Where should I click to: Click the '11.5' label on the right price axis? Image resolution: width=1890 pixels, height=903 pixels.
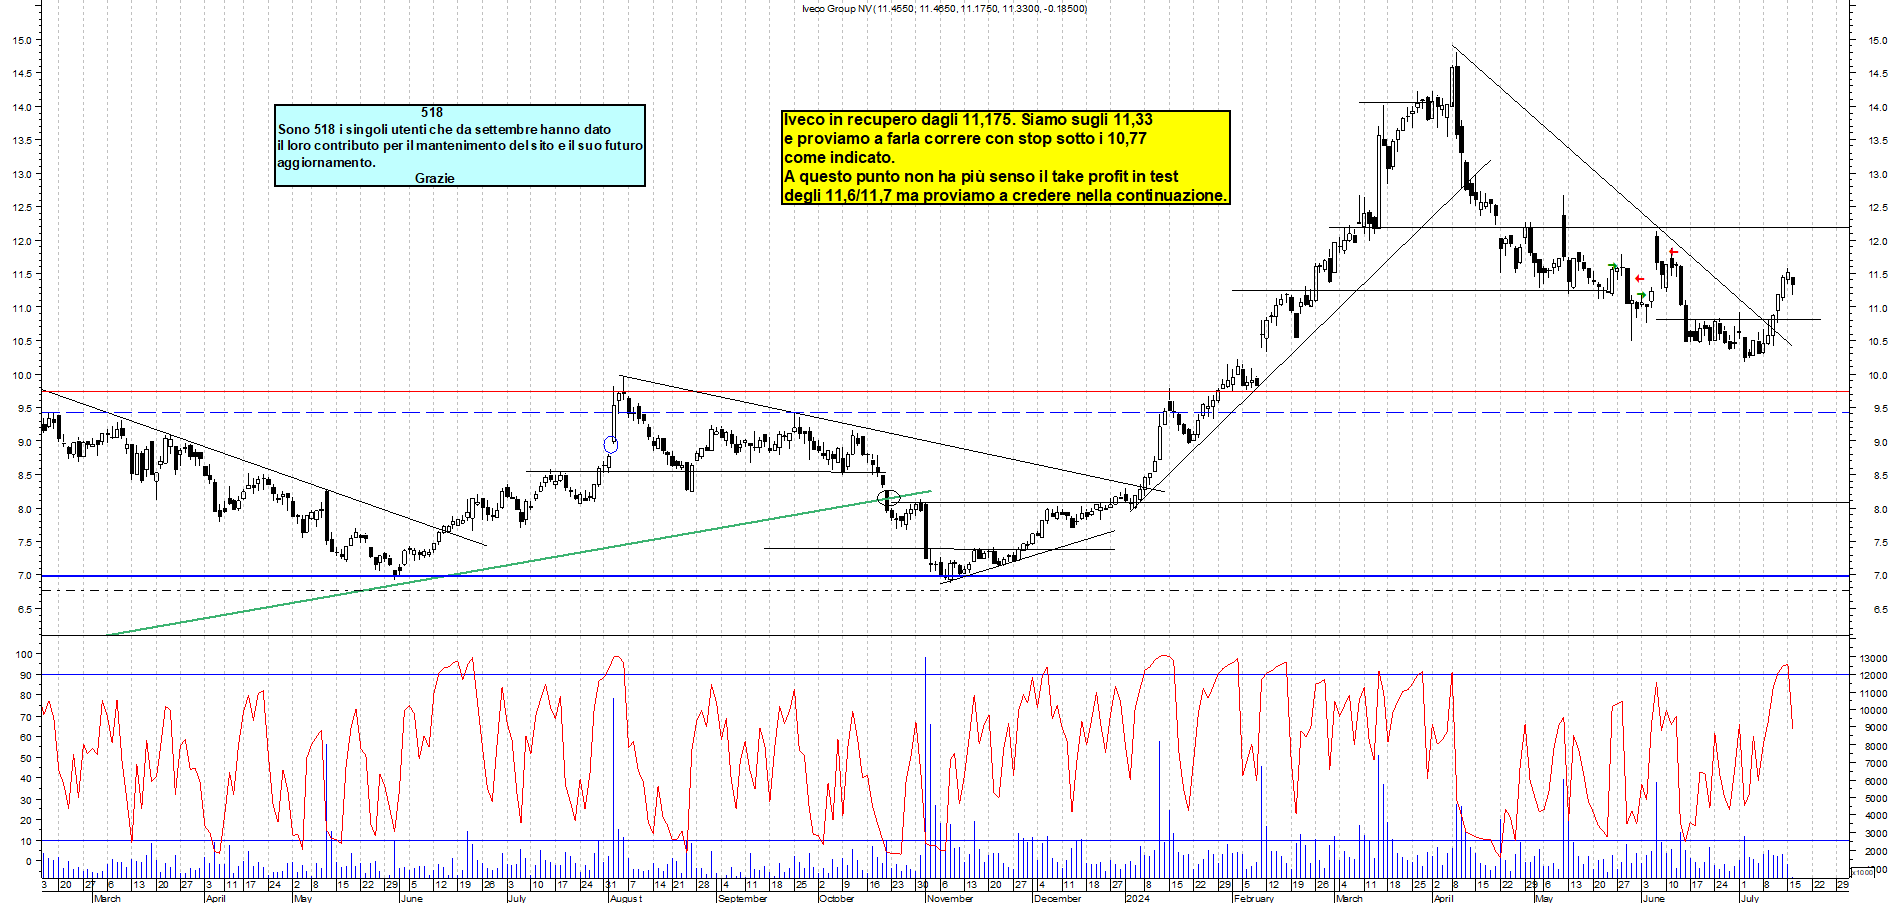tap(1878, 275)
